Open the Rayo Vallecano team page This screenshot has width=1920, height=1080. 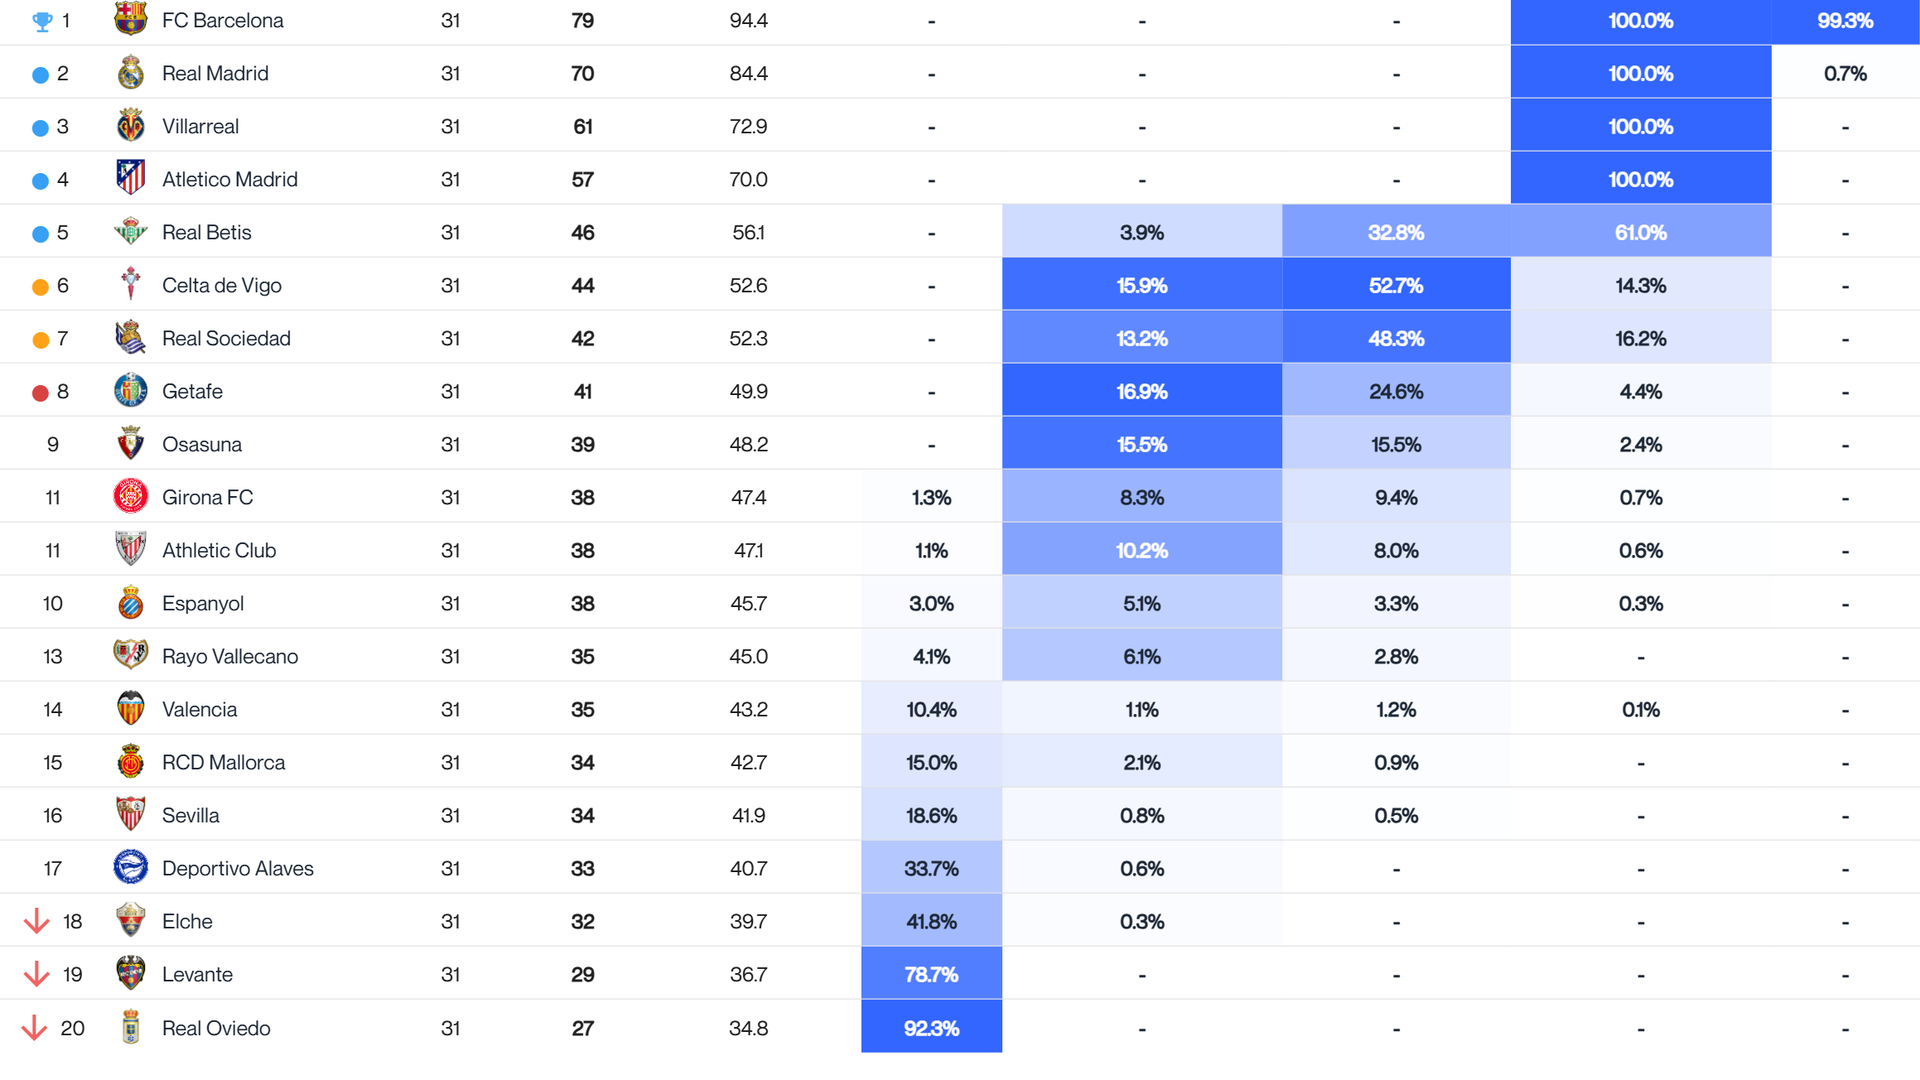pos(230,657)
